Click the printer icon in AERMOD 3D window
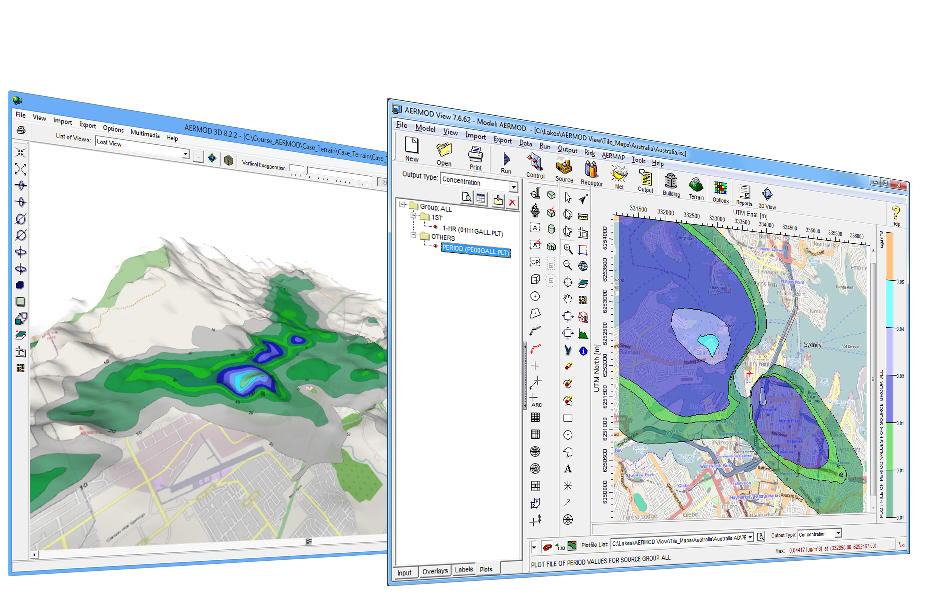This screenshot has width=925, height=600. [x=21, y=130]
